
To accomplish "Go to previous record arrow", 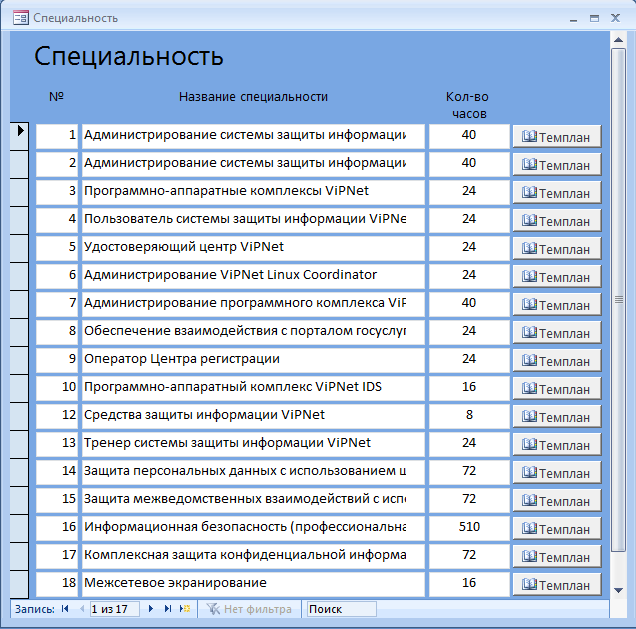I will [x=82, y=609].
